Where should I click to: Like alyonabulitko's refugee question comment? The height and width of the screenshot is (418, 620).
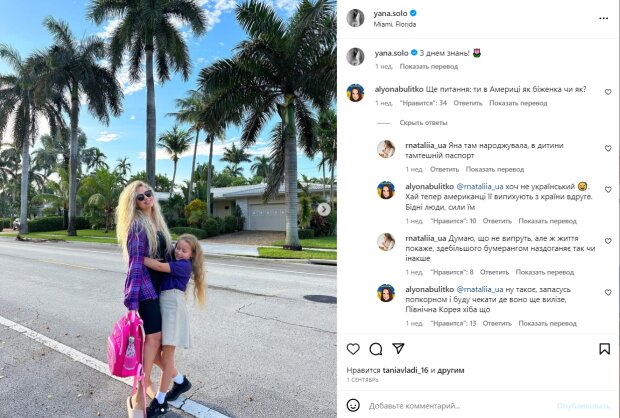[608, 92]
